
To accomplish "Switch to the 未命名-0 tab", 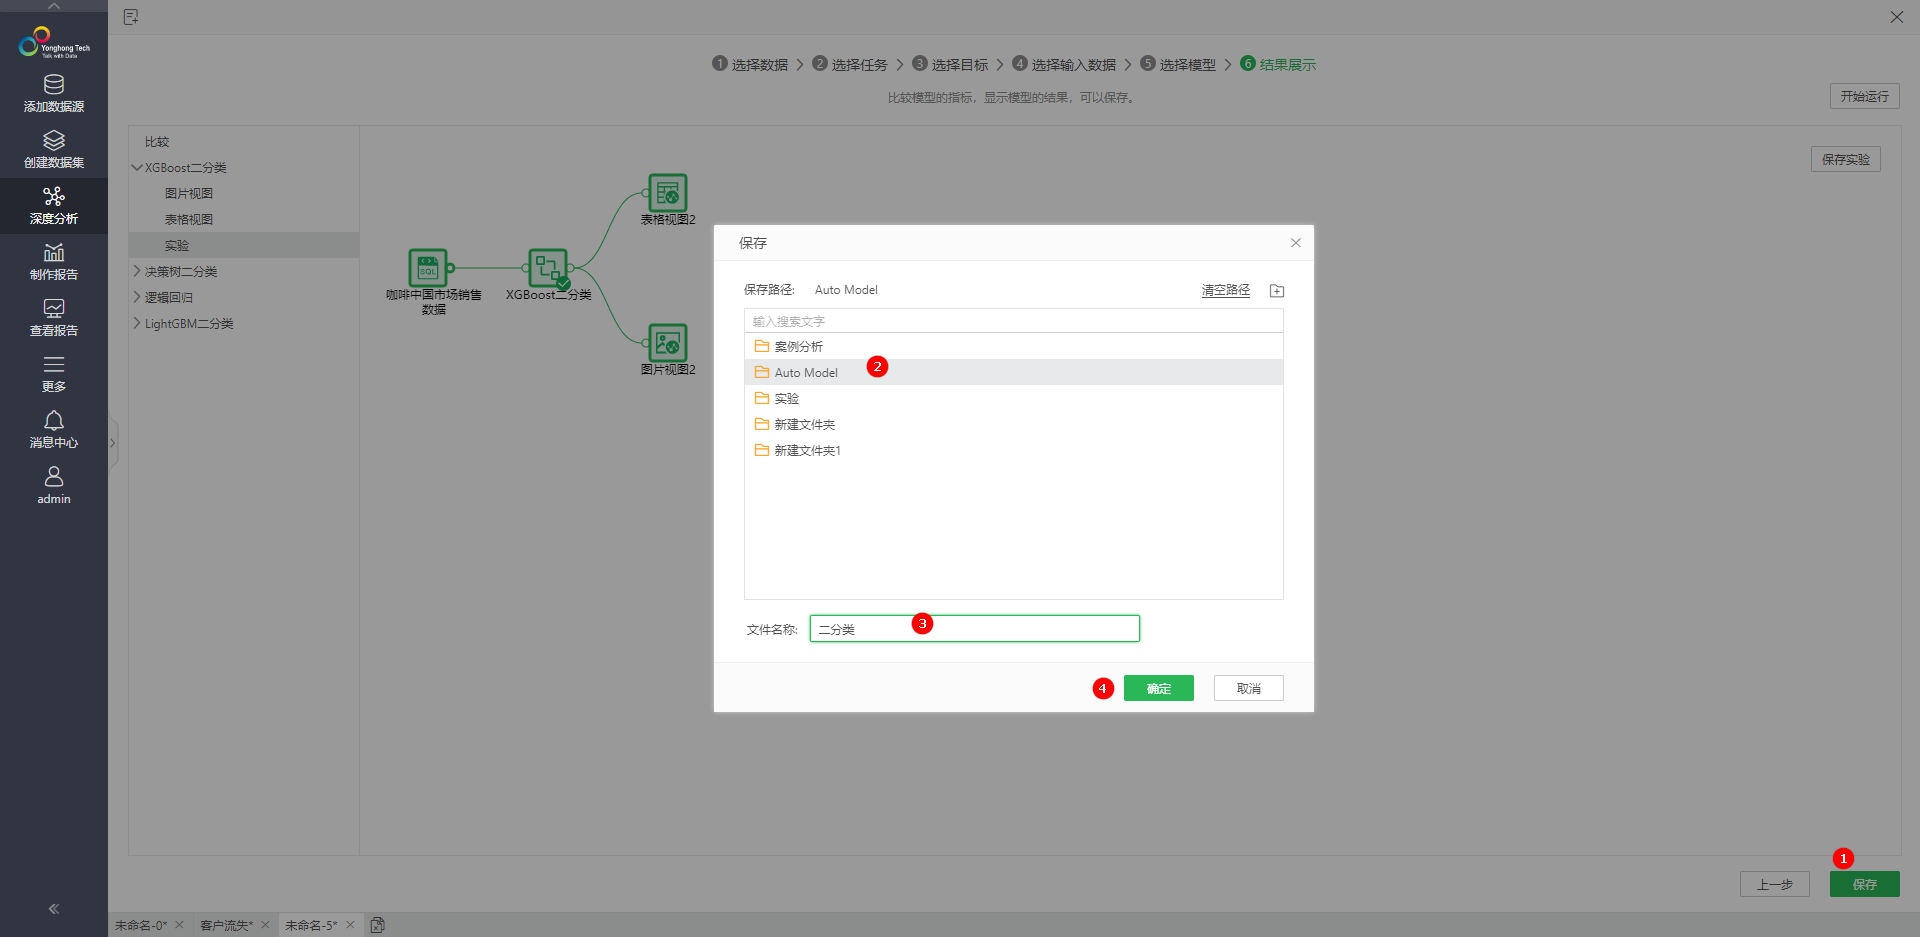I will [x=140, y=926].
